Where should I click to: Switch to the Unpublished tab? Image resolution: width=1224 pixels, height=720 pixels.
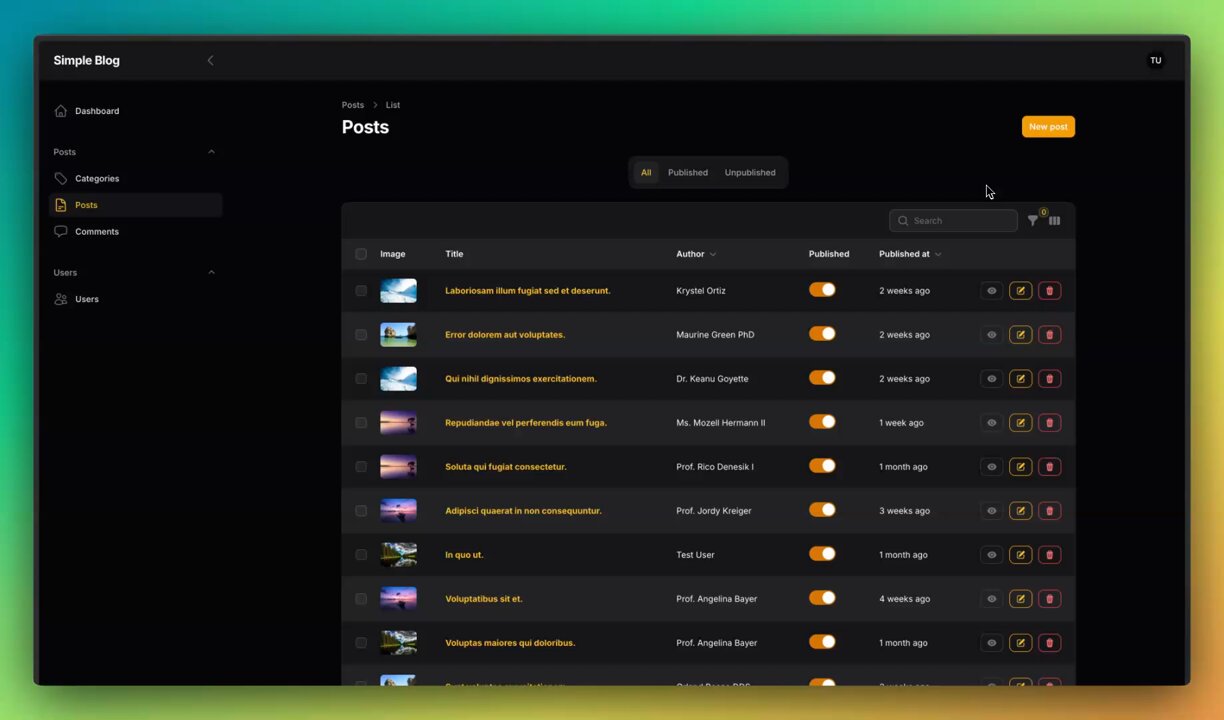[x=749, y=173]
